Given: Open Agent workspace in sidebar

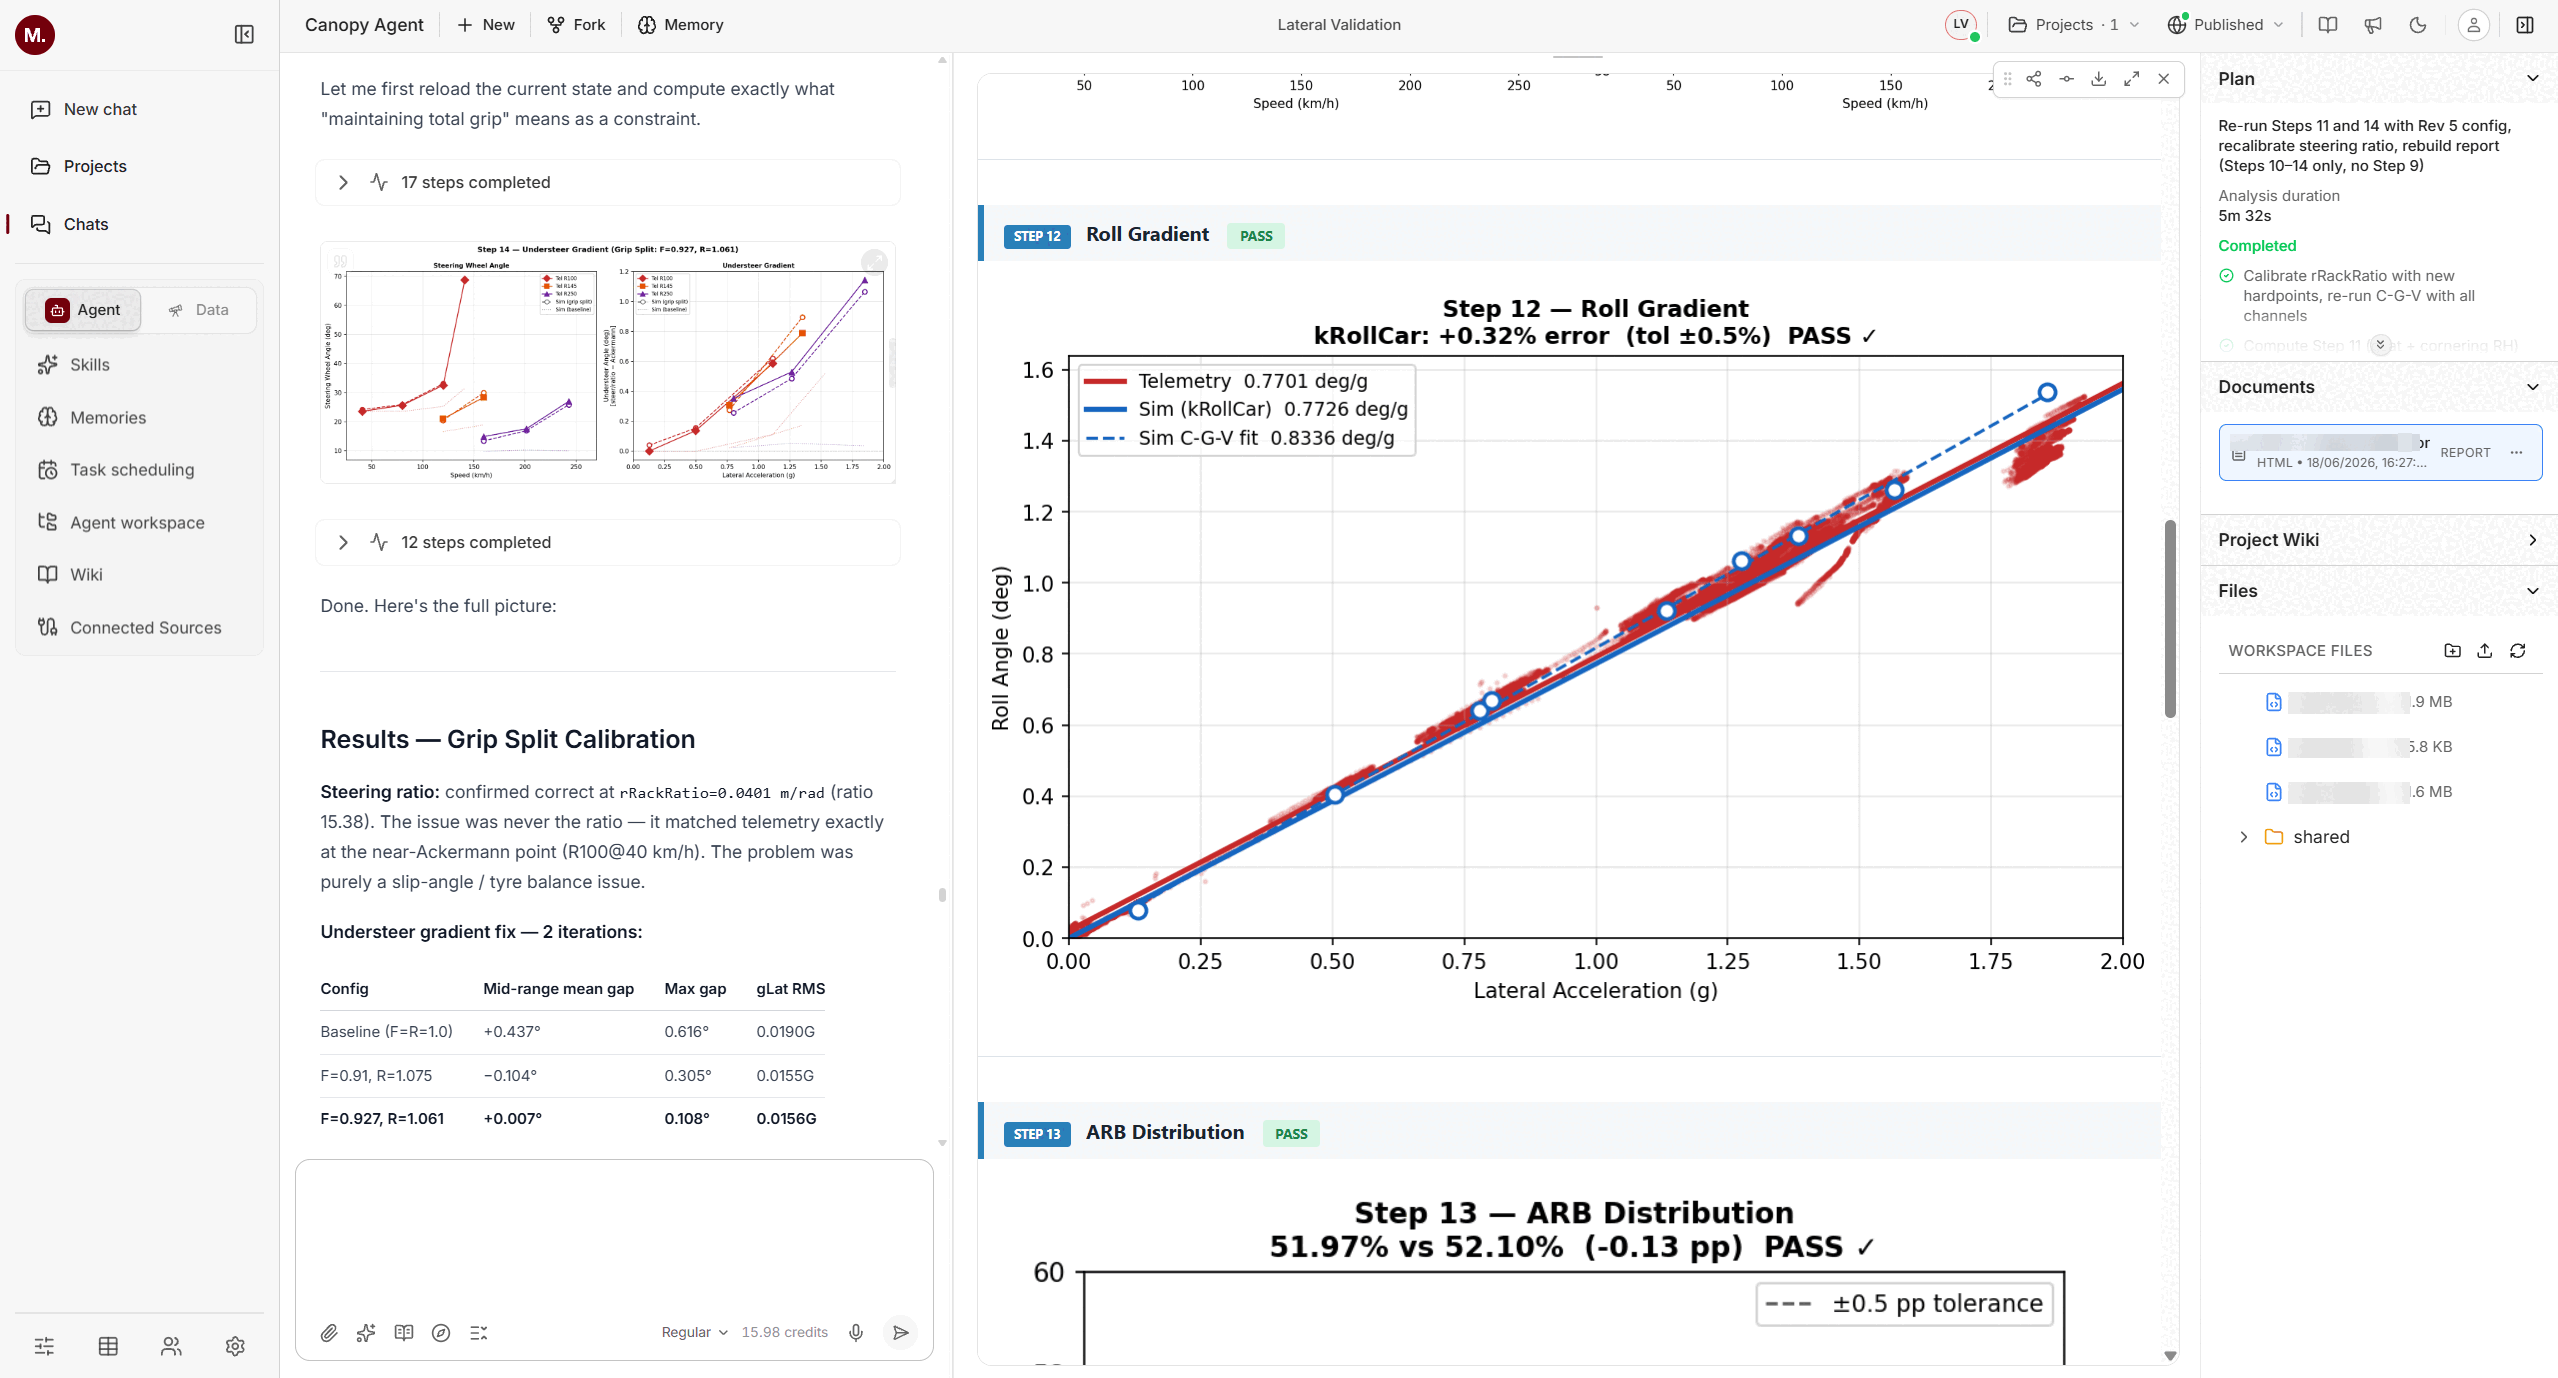Looking at the screenshot, I should [x=137, y=523].
